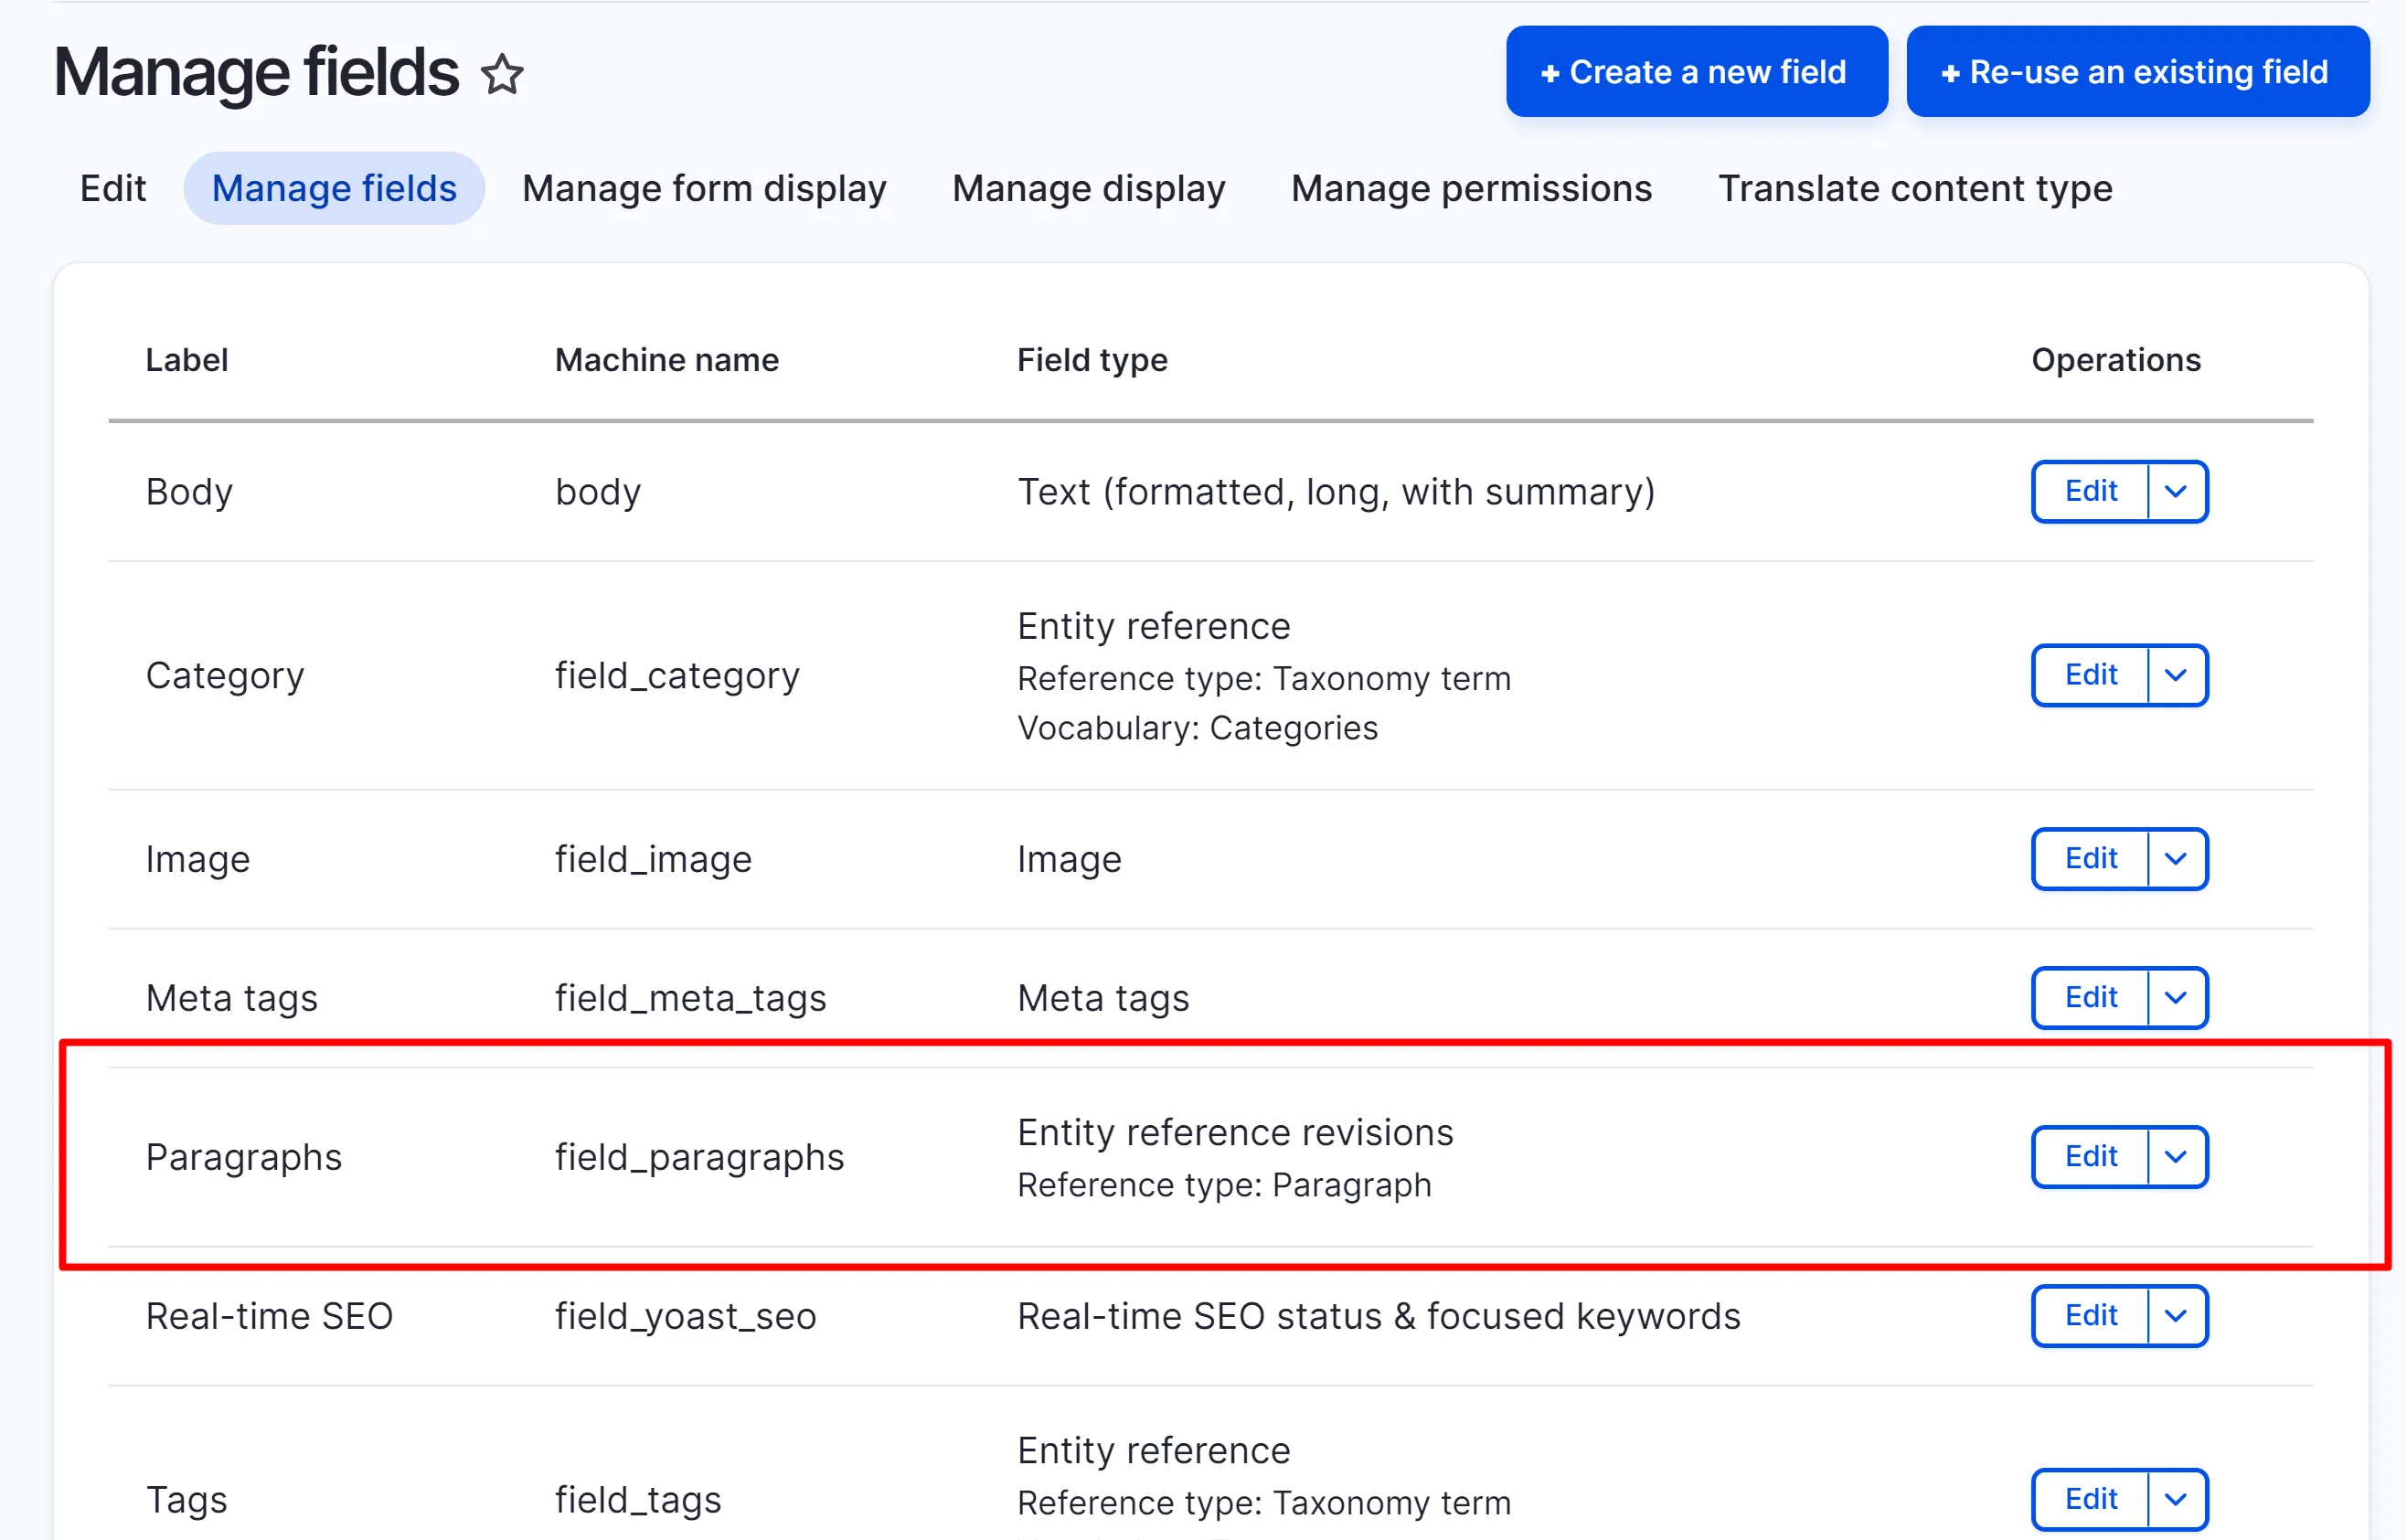2407x1540 pixels.
Task: Expand operations dropdown for Paragraphs row
Action: [x=2176, y=1156]
